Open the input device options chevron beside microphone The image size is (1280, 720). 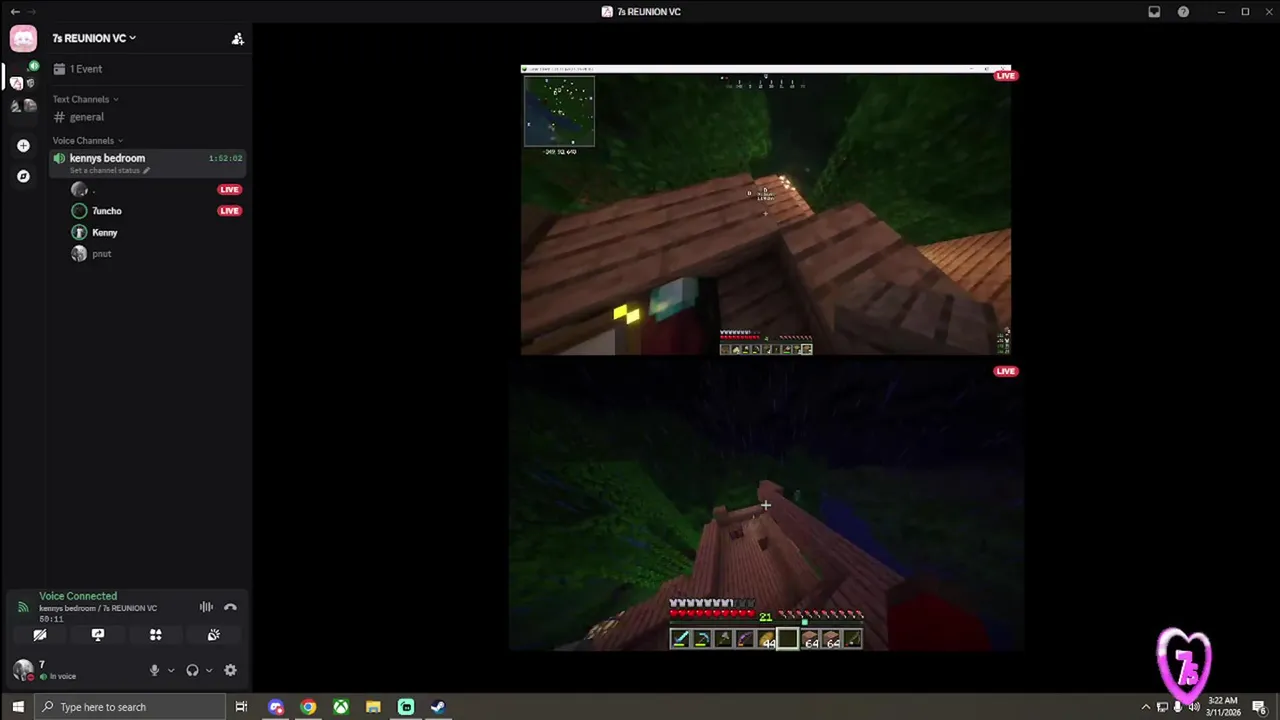click(x=171, y=671)
